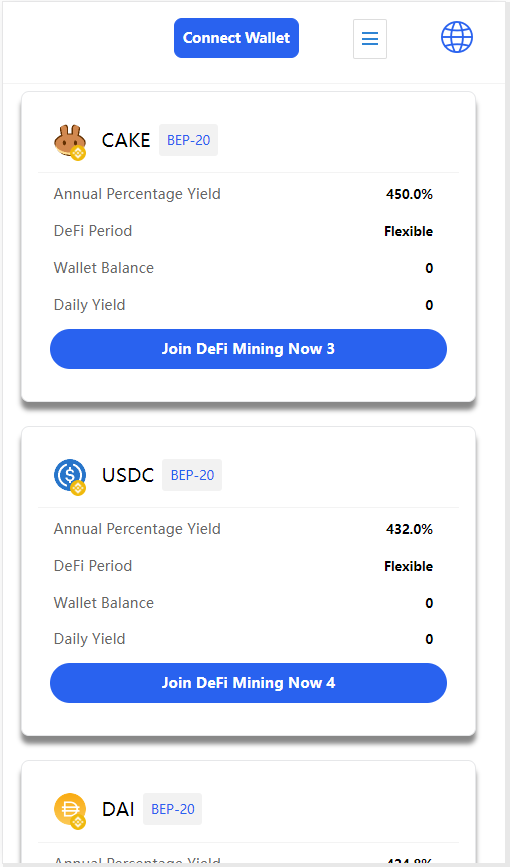Click the 432.0% yield value for USDC
The image size is (510, 867).
(409, 529)
